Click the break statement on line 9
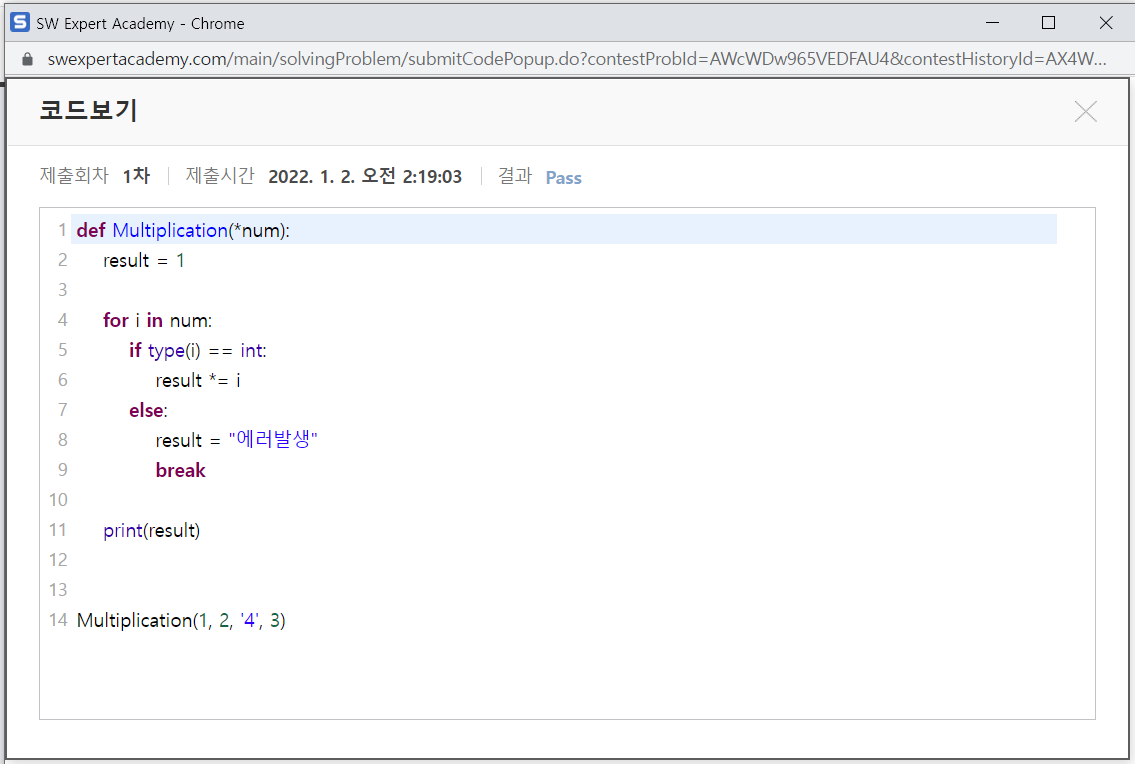This screenshot has height=764, width=1135. (180, 470)
